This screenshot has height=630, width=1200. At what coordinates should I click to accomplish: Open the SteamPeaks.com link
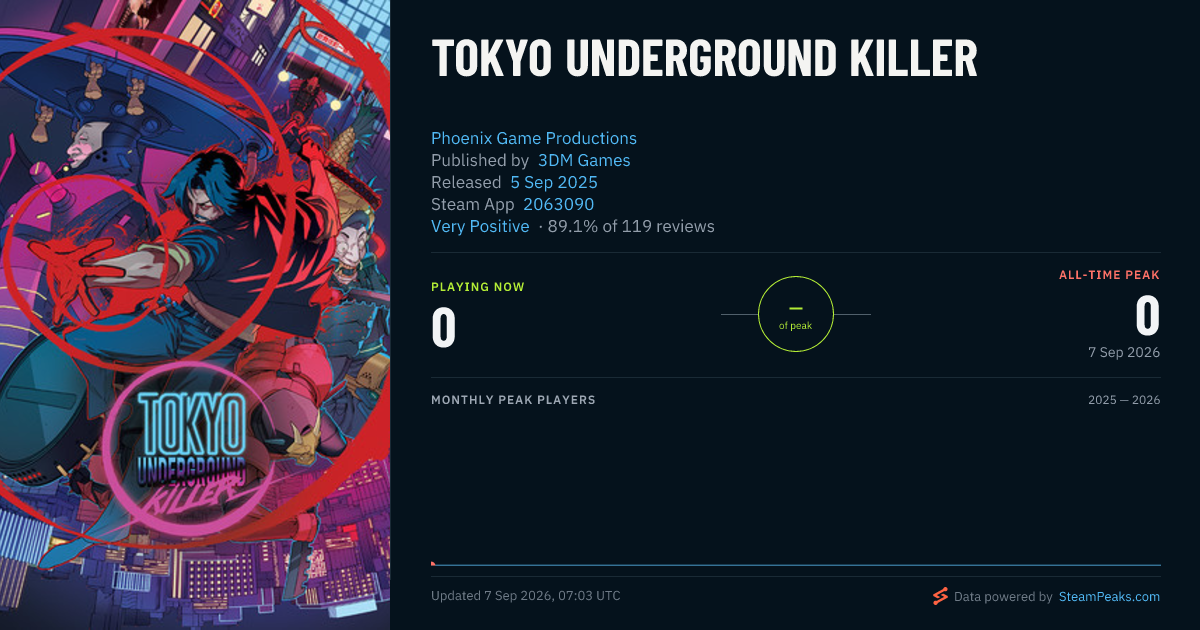point(1109,597)
